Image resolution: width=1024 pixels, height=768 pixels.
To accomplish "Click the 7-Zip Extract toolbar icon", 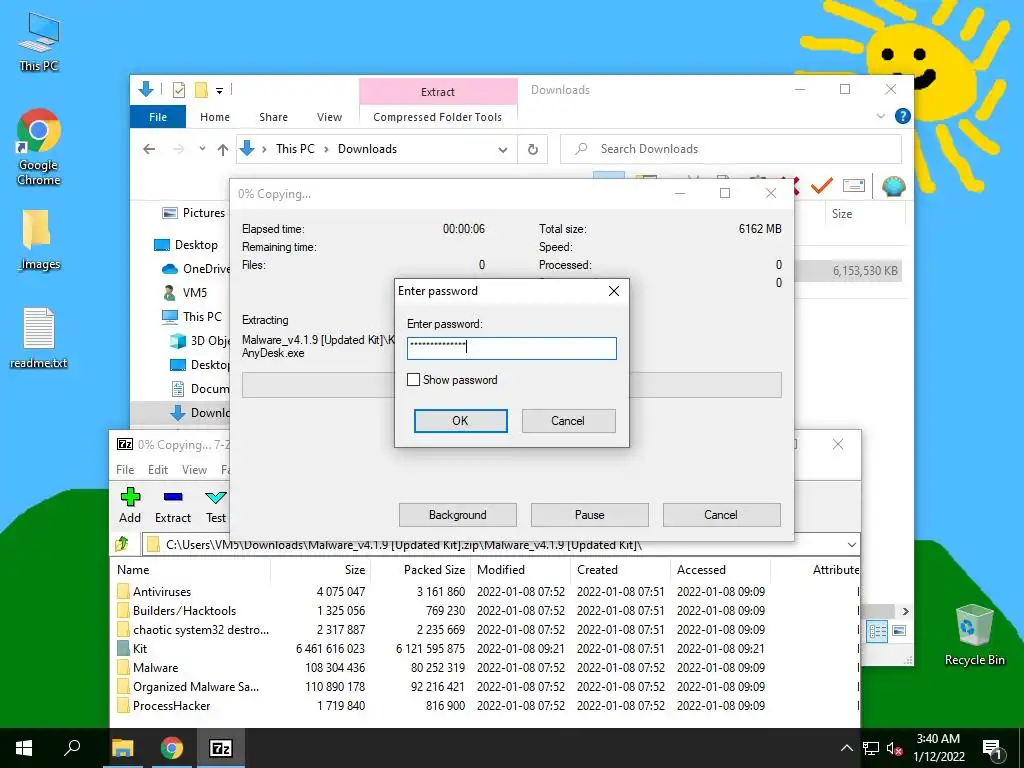I will point(173,505).
